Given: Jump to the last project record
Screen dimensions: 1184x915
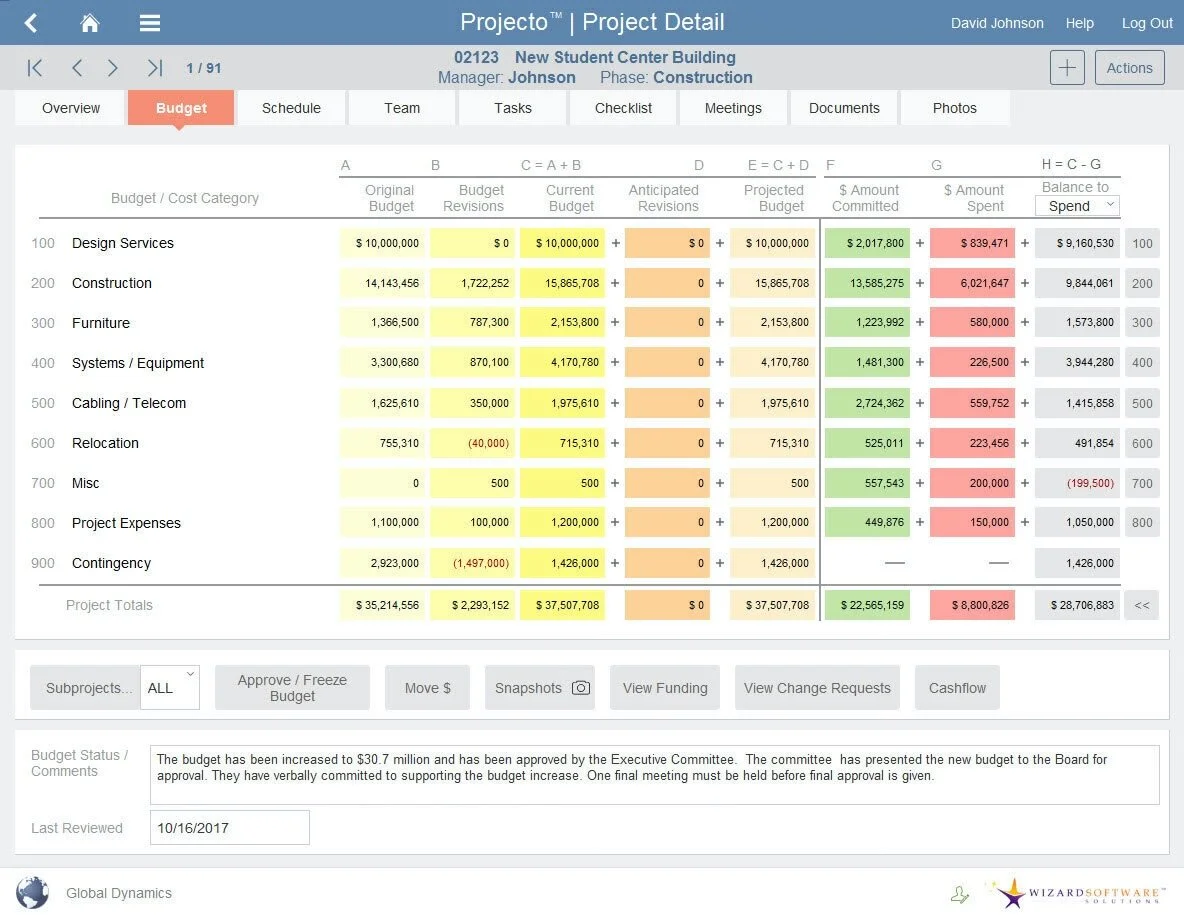Looking at the screenshot, I should click(154, 68).
